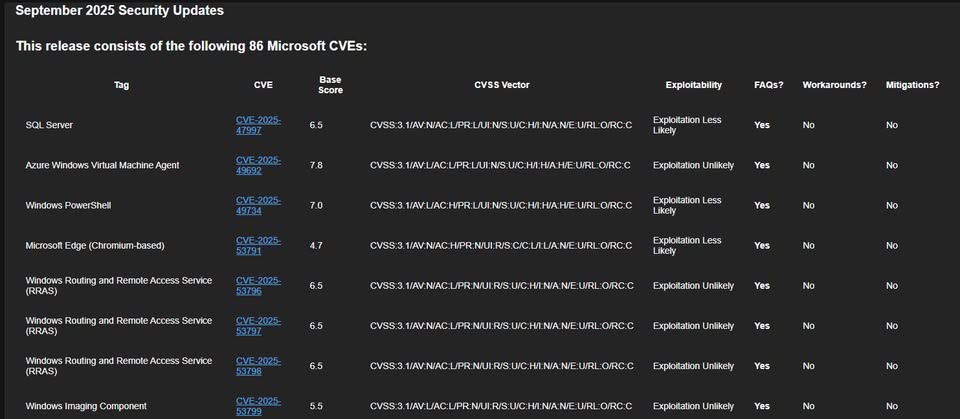960x419 pixels.
Task: Click the FAQs? column header
Action: (768, 85)
